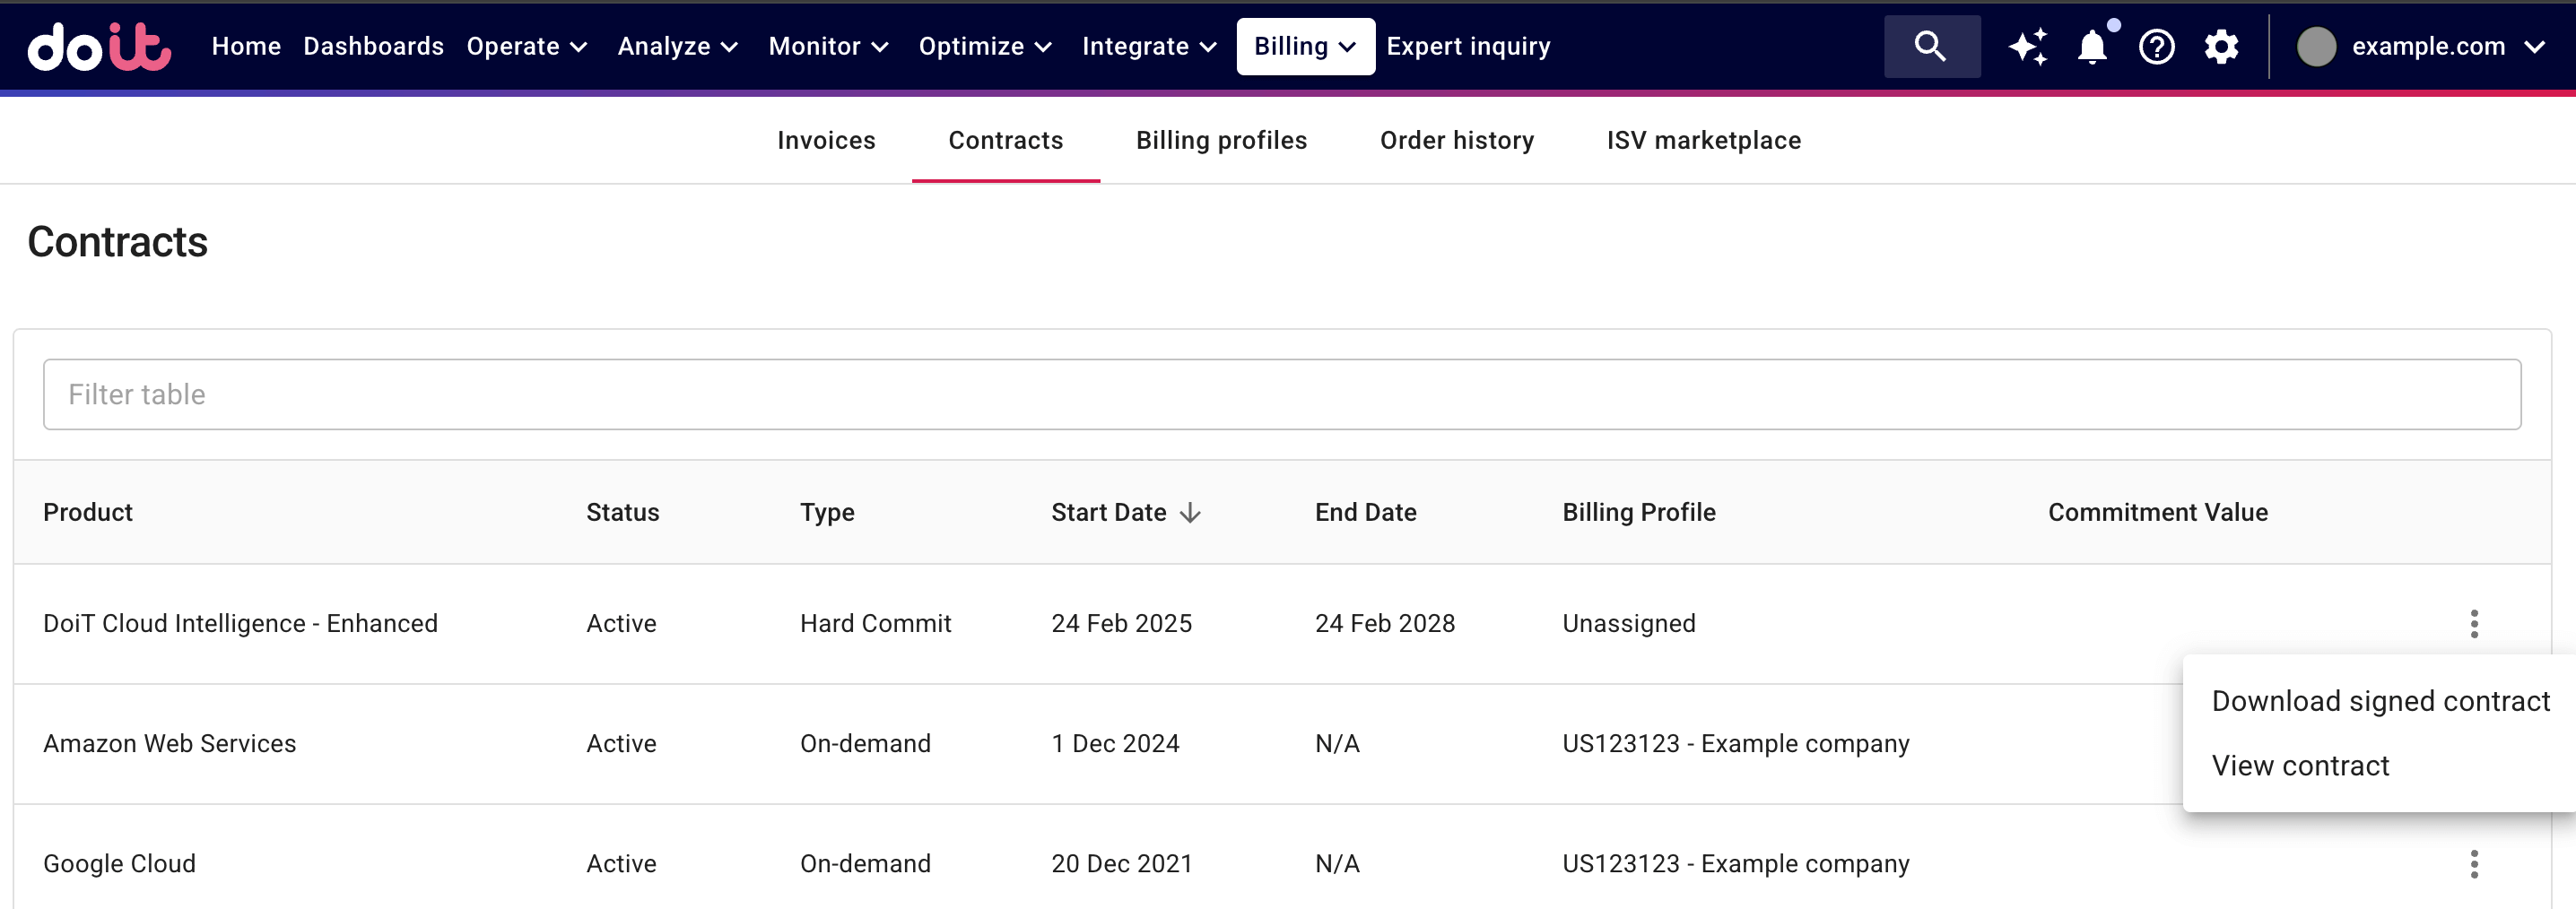Switch to the ISV marketplace tab
This screenshot has height=909, width=2576.
click(1703, 140)
